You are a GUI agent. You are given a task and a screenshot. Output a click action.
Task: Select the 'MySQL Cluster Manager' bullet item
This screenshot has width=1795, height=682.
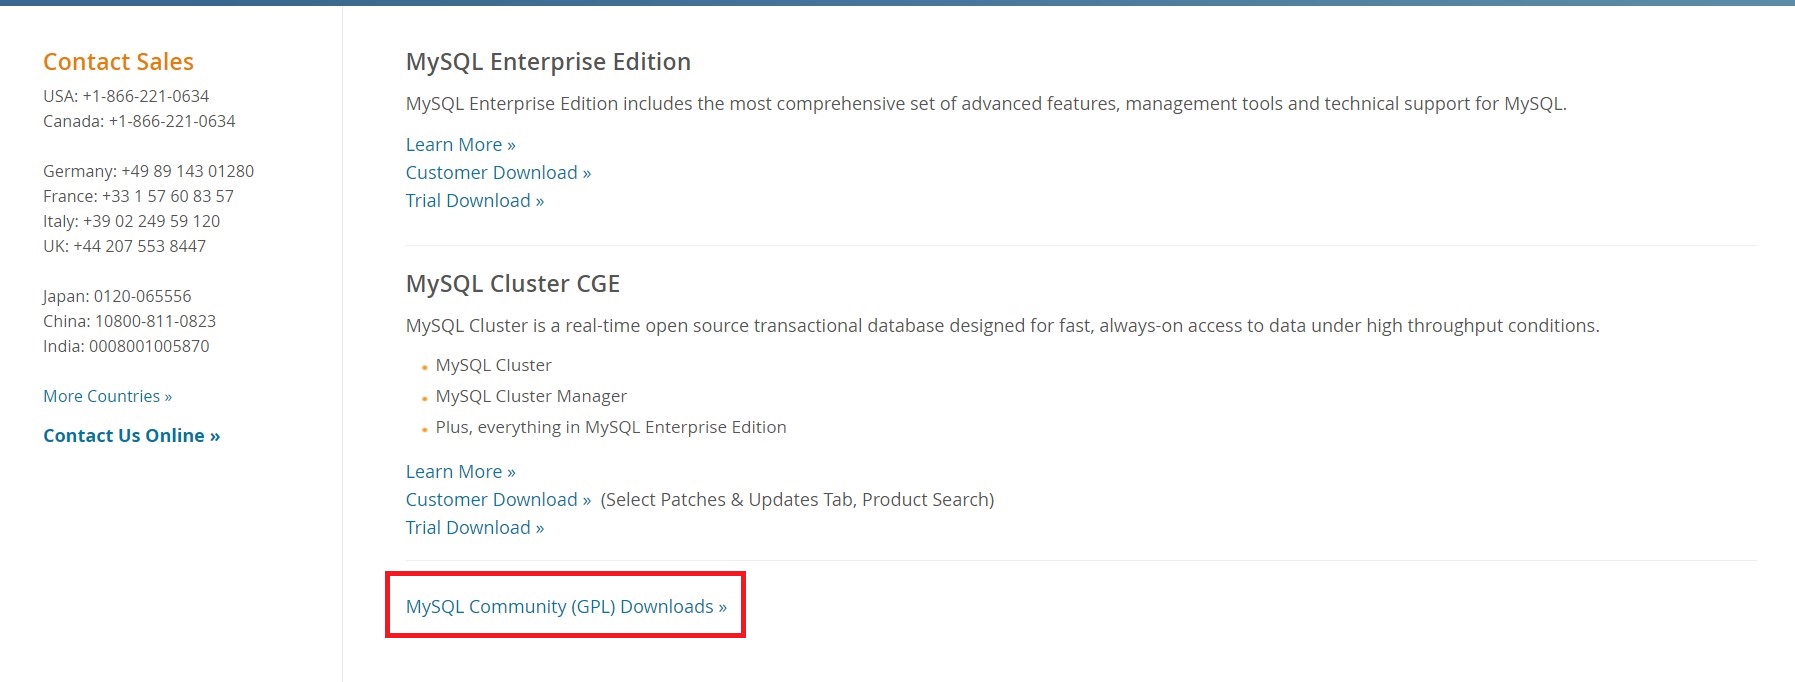(531, 396)
